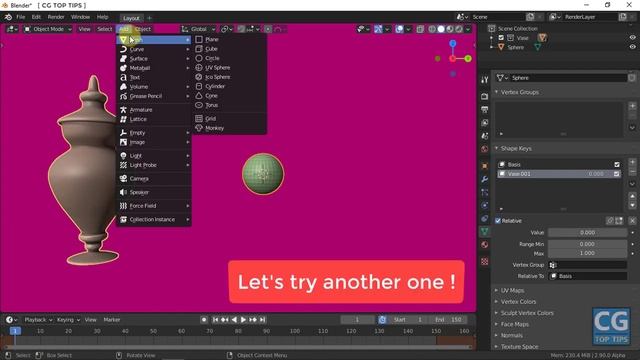Switch to rendered viewport shading

click(x=459, y=29)
